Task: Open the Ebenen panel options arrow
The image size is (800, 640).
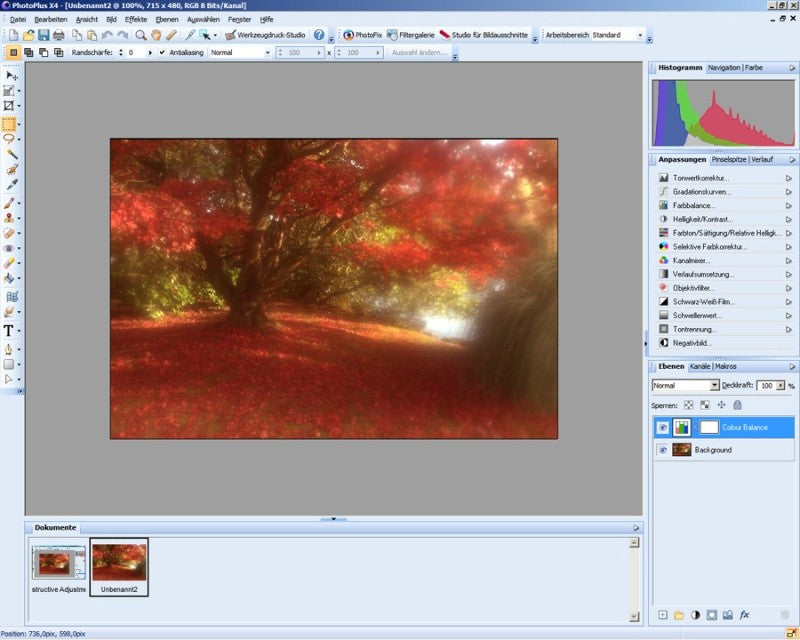Action: 792,366
